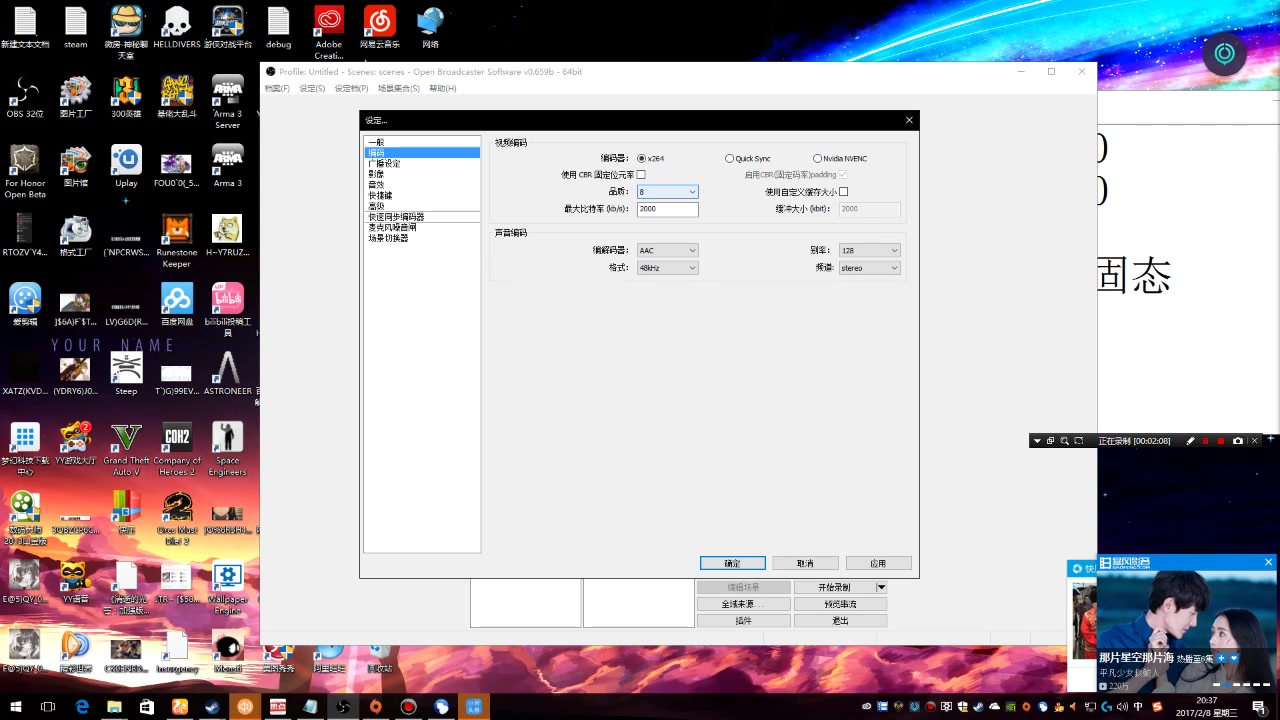1280x720 pixels.
Task: Open the Wallpaper Engine desktop icon
Action: [x=227, y=588]
